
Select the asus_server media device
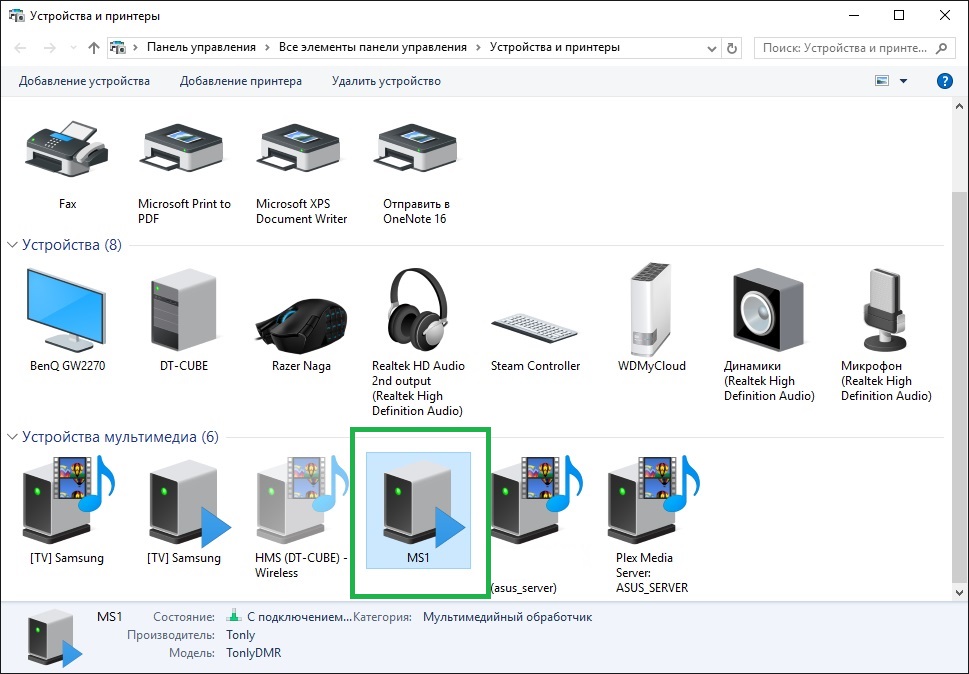point(536,500)
